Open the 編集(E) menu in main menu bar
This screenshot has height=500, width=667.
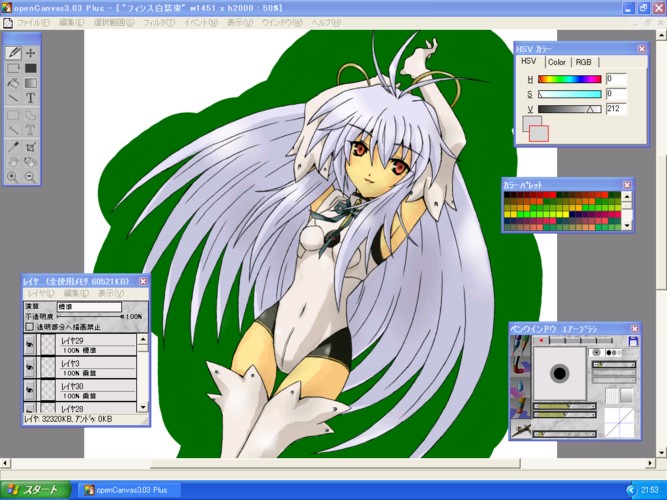[x=71, y=23]
